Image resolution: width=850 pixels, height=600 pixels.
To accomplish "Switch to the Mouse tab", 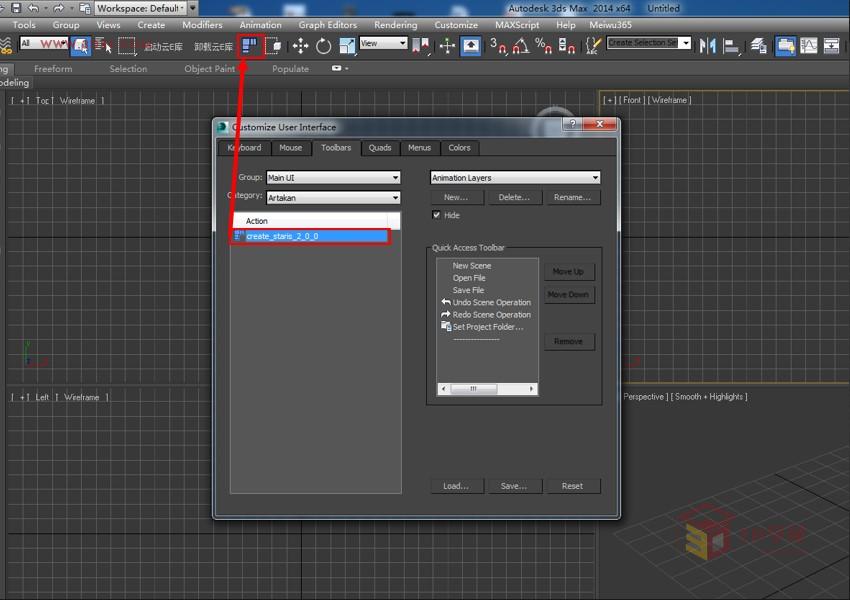I will [x=291, y=148].
